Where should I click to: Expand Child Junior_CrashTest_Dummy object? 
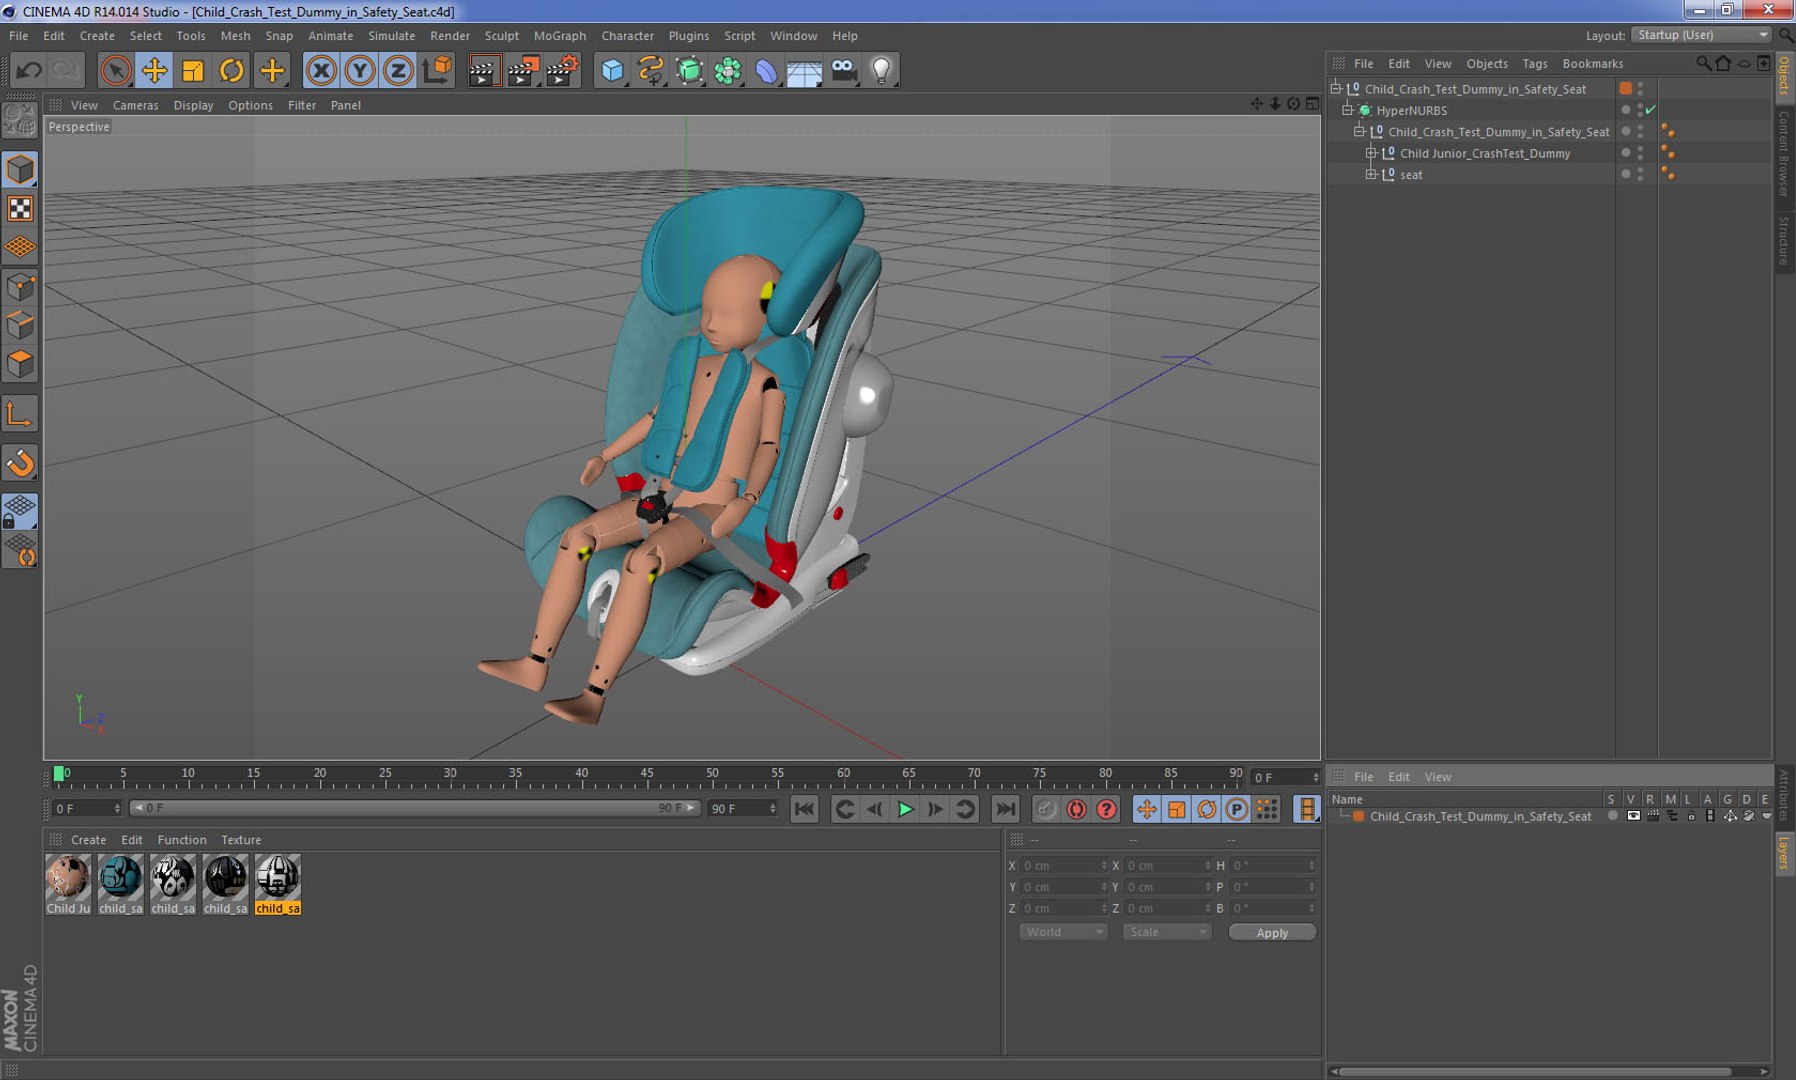click(x=1371, y=153)
